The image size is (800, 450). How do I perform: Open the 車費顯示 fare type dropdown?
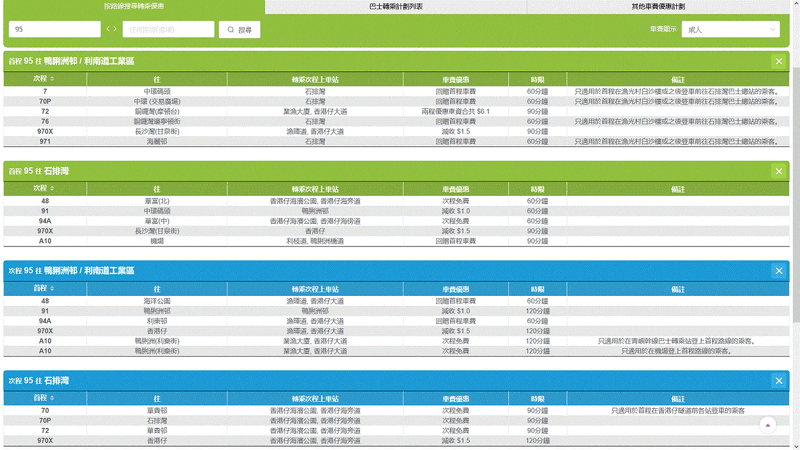[731, 30]
